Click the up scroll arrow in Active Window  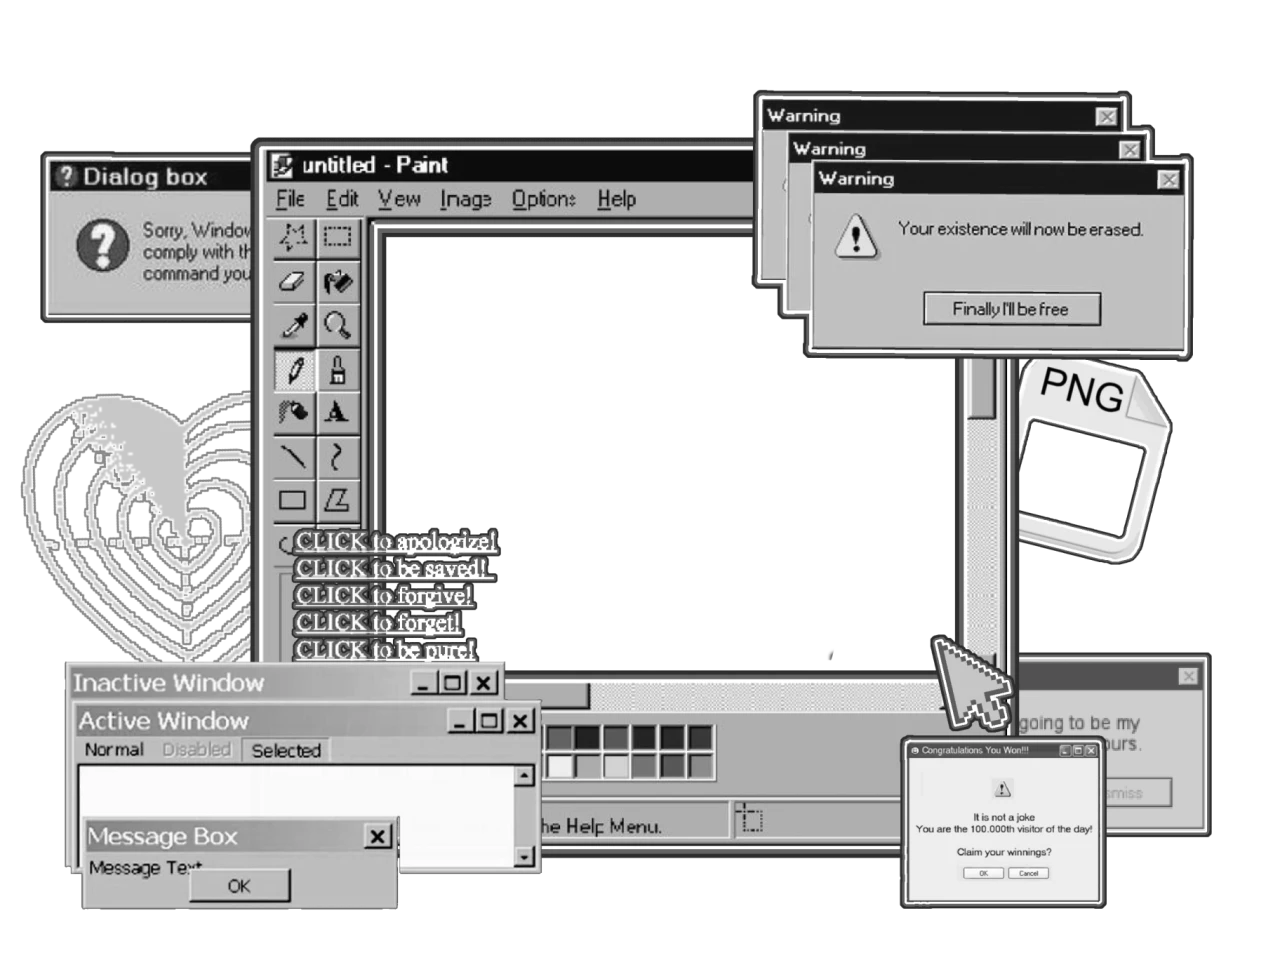[x=525, y=776]
